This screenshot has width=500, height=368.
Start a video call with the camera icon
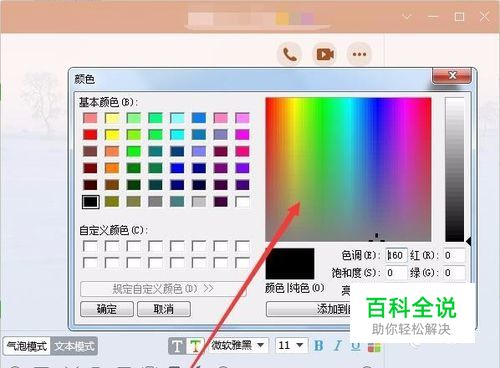tap(324, 54)
